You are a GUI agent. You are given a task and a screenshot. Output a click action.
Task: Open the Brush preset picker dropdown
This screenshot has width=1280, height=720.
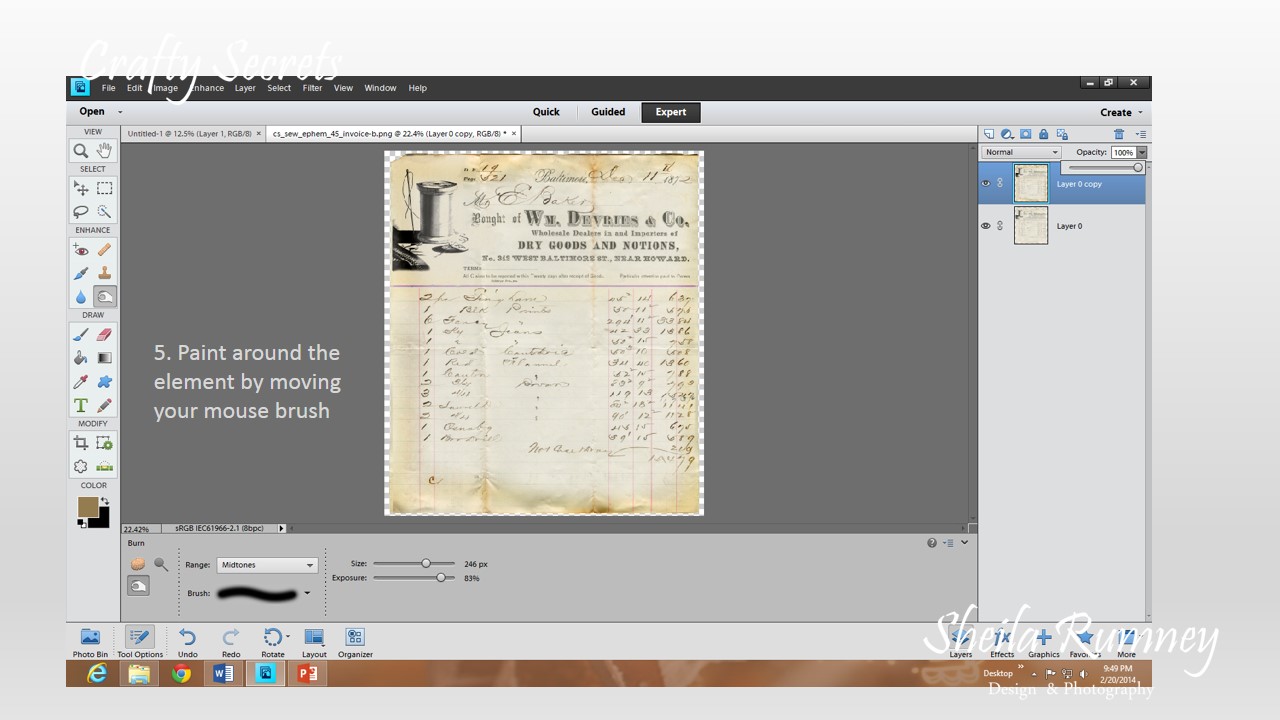307,593
